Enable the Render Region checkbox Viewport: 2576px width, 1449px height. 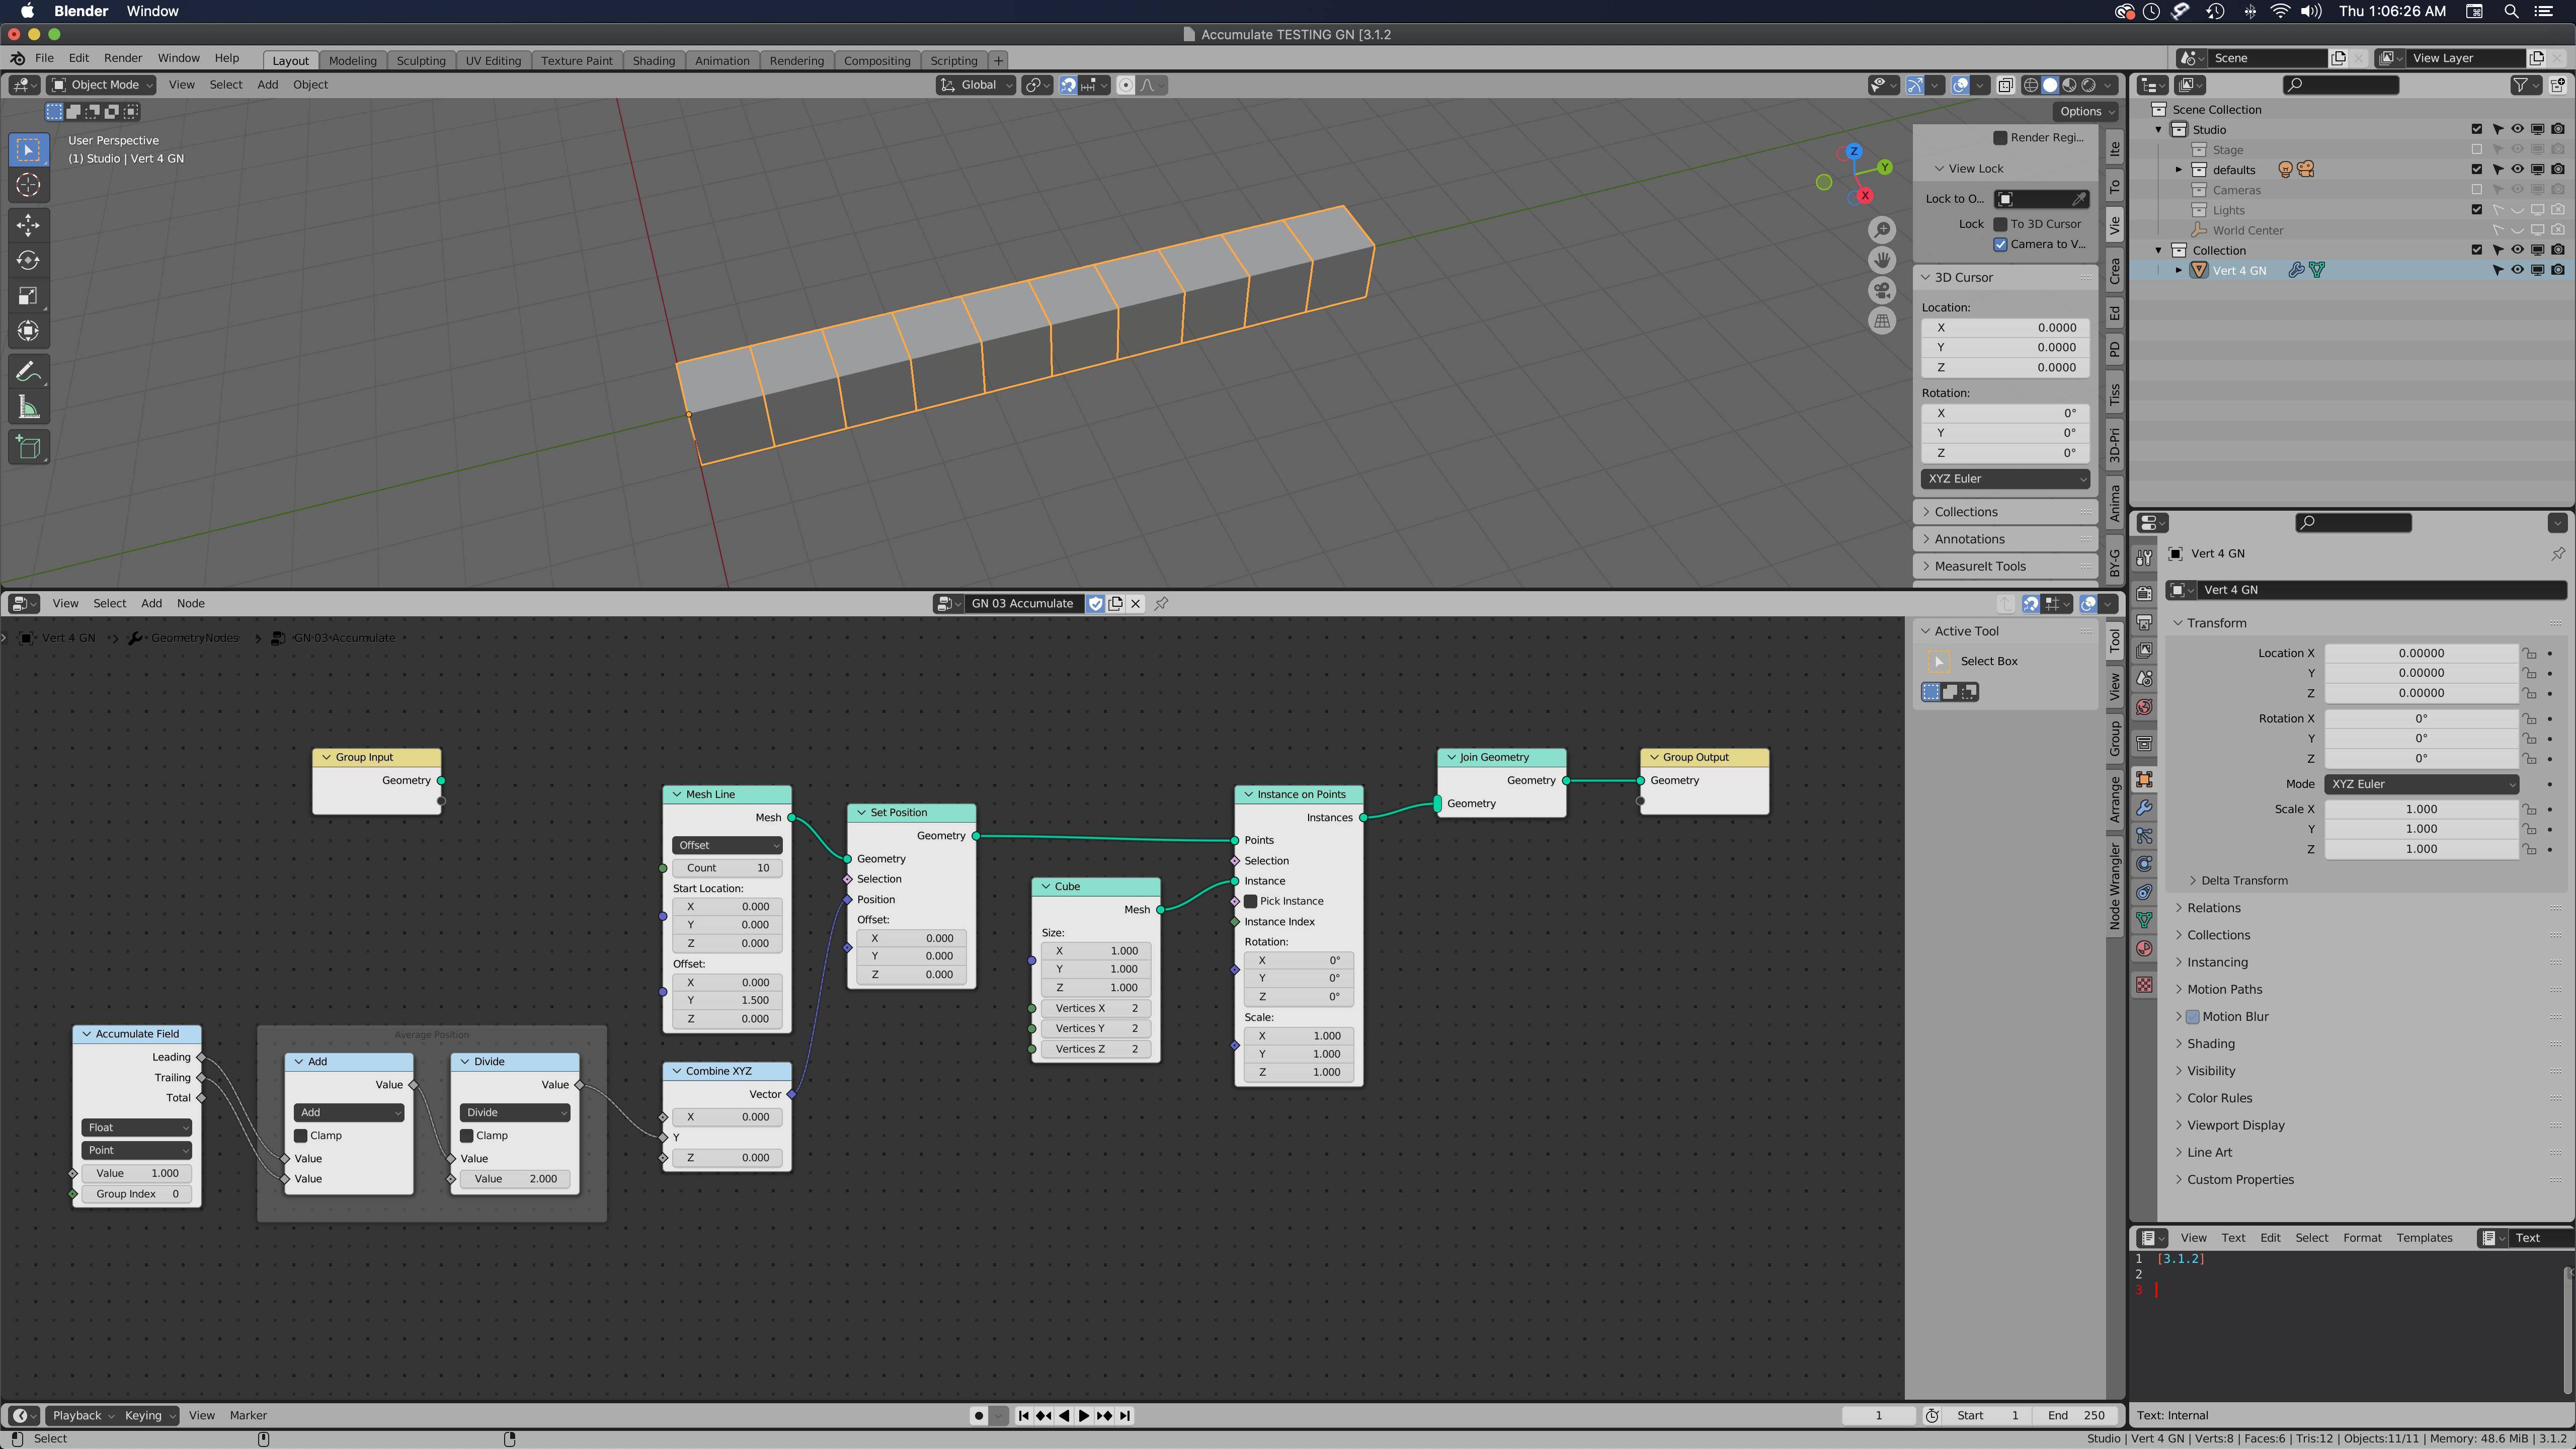pos(2000,137)
